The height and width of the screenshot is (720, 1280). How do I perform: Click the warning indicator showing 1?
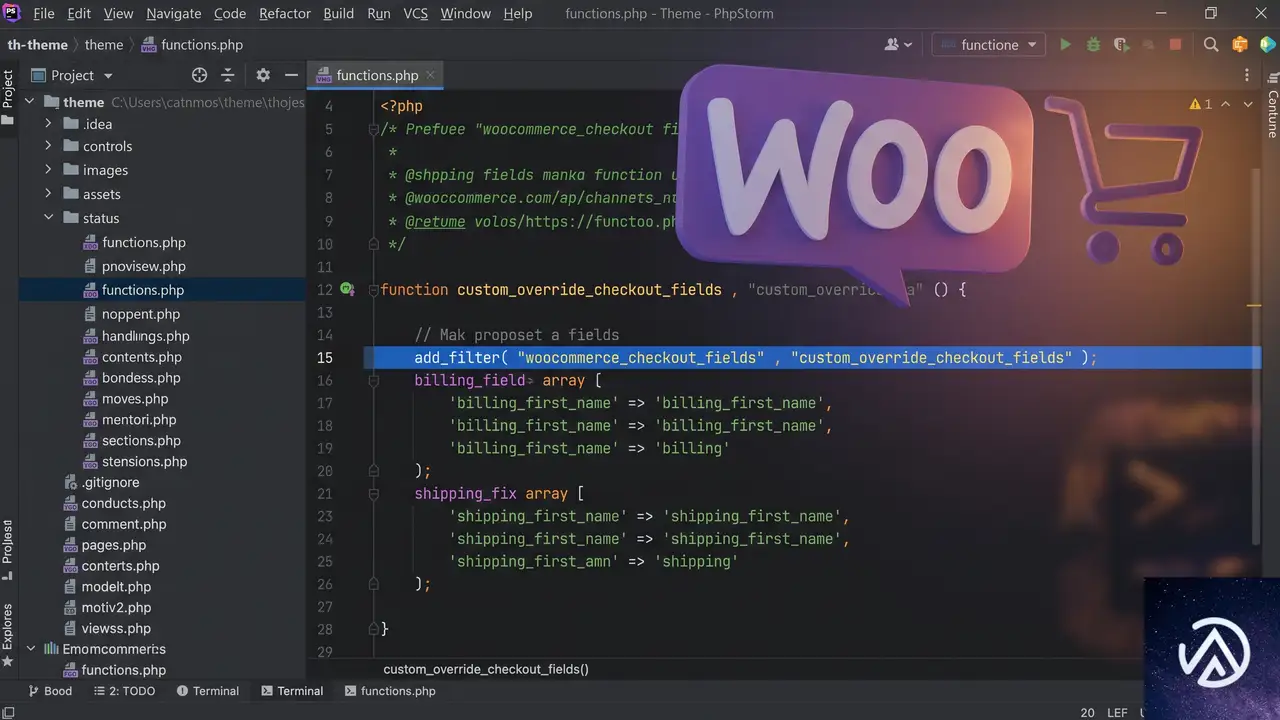pyautogui.click(x=1200, y=104)
